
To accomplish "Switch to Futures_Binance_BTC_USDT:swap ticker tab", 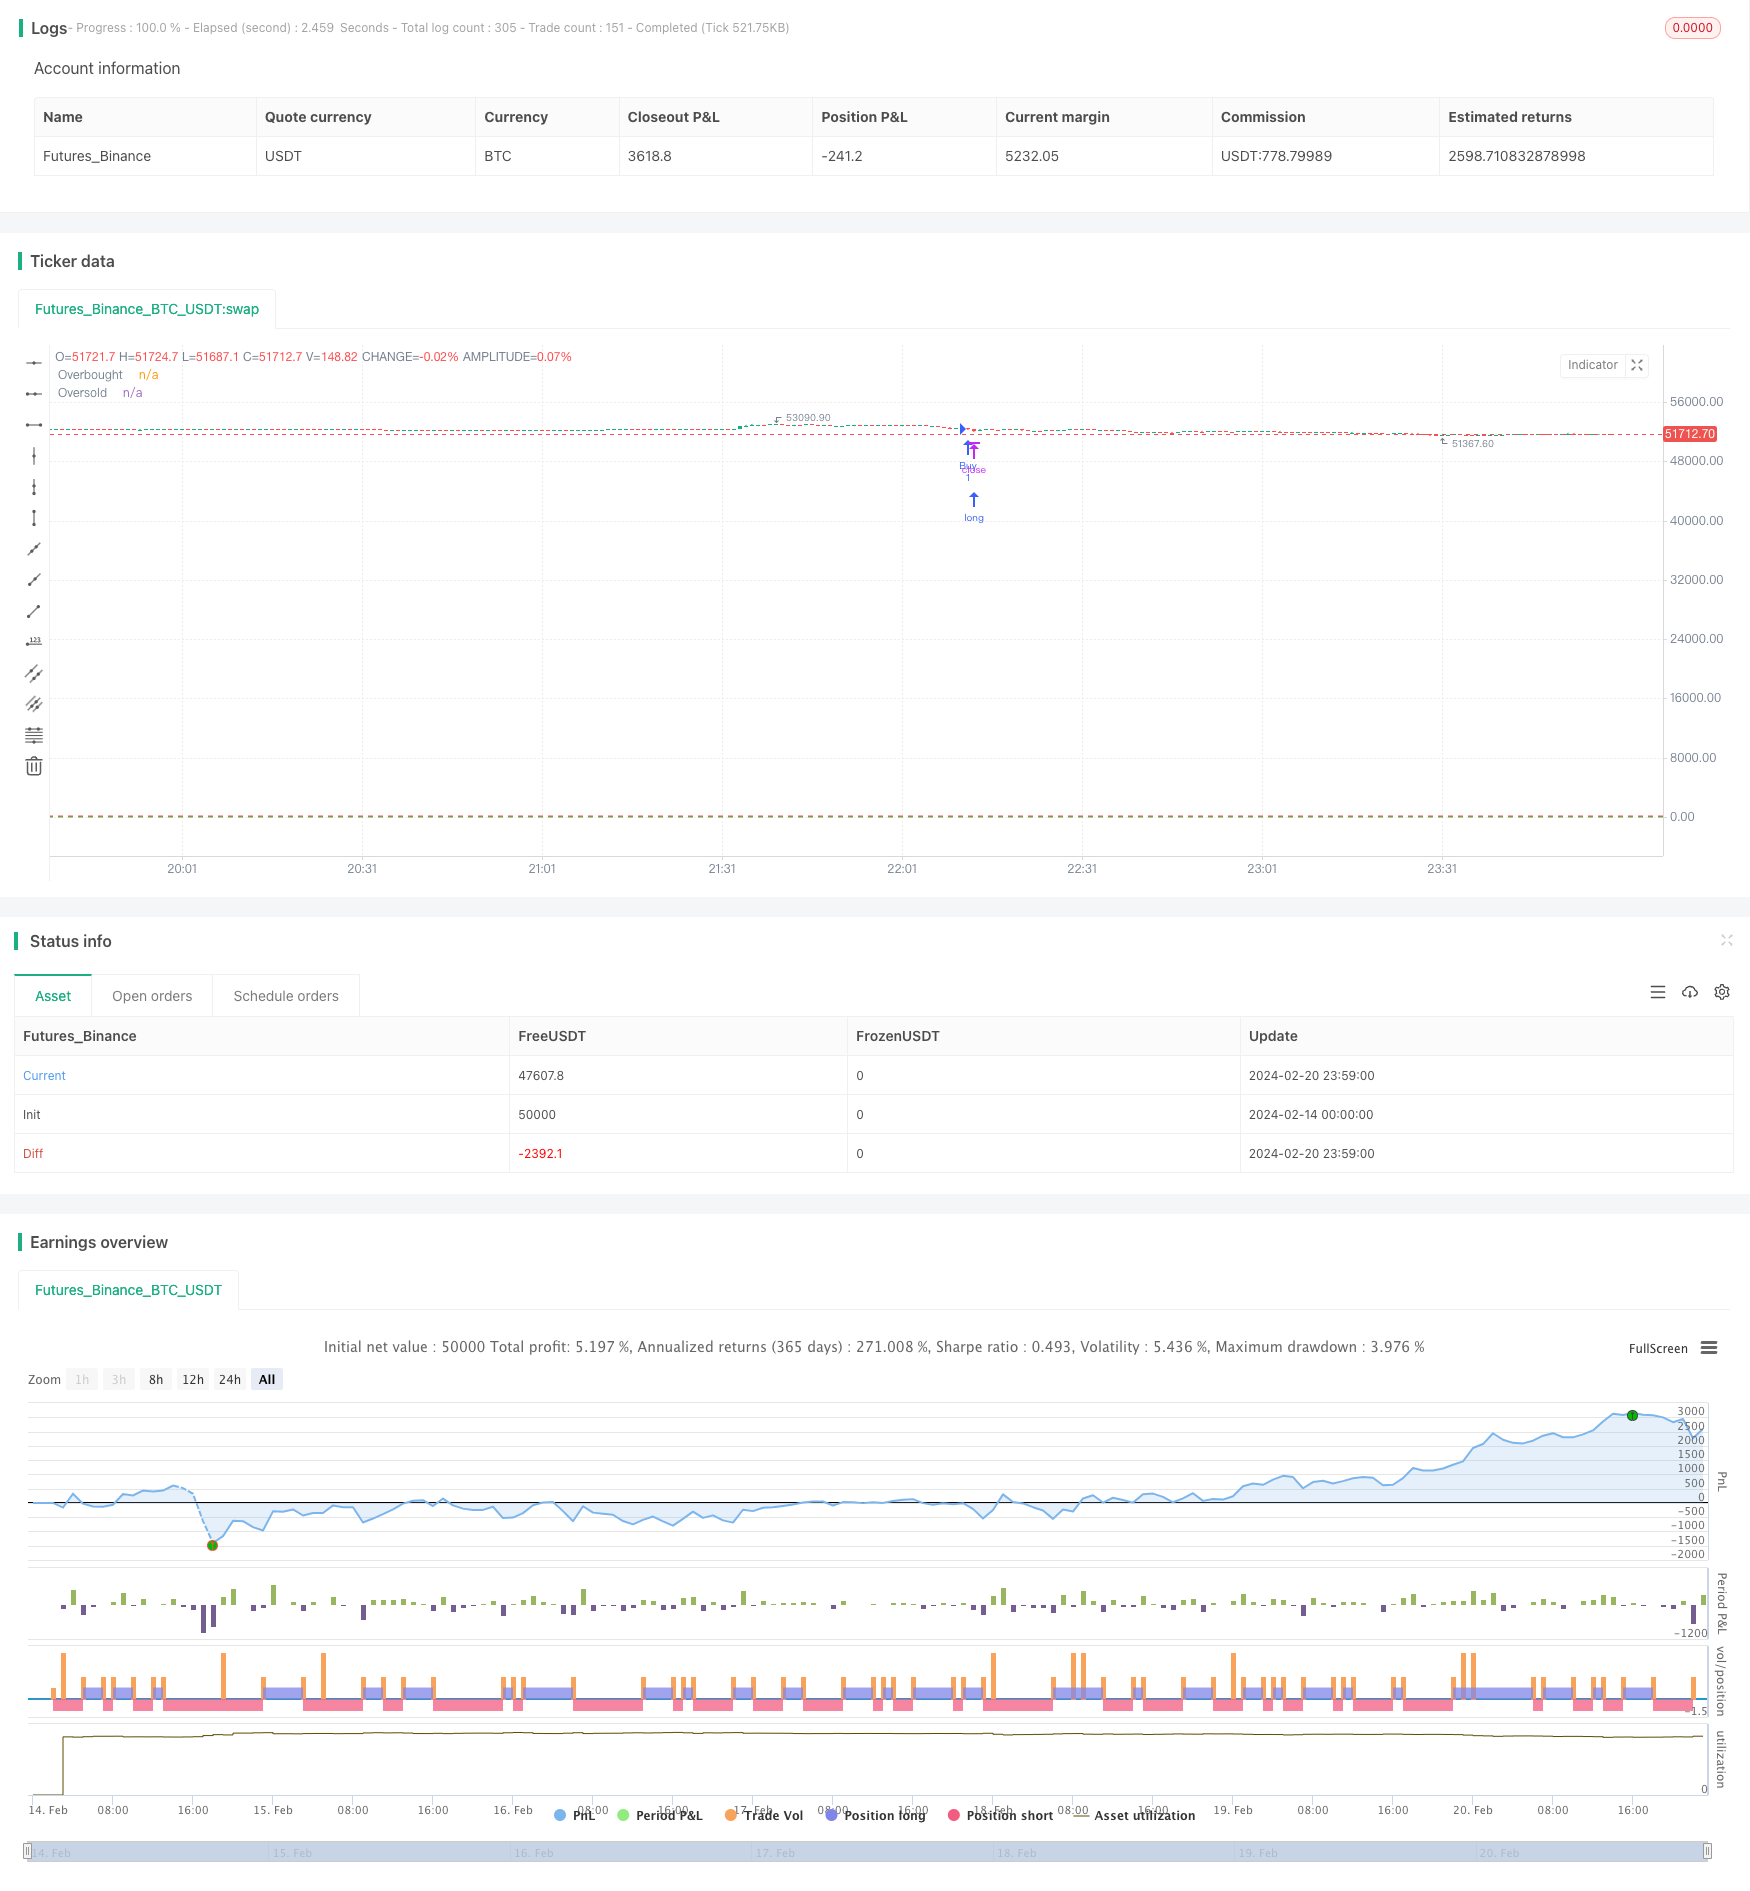I will 147,309.
